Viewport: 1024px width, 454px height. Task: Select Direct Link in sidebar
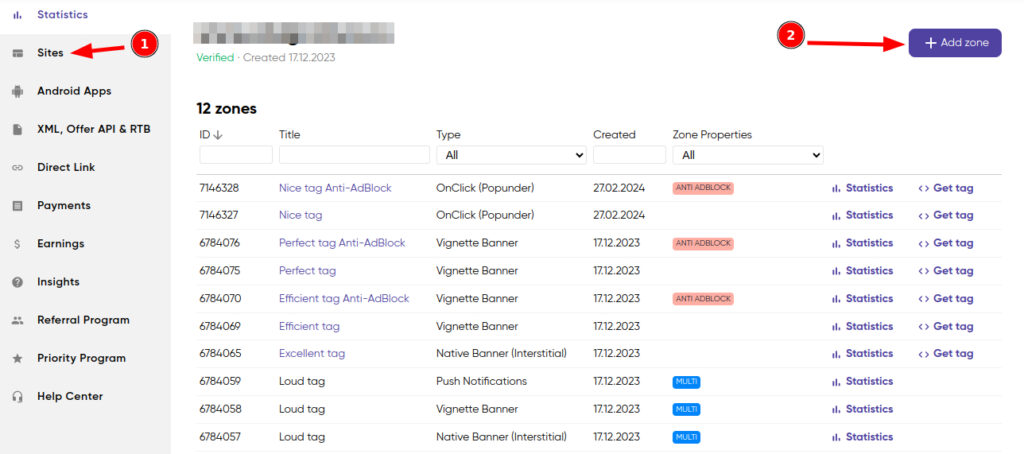tap(66, 167)
